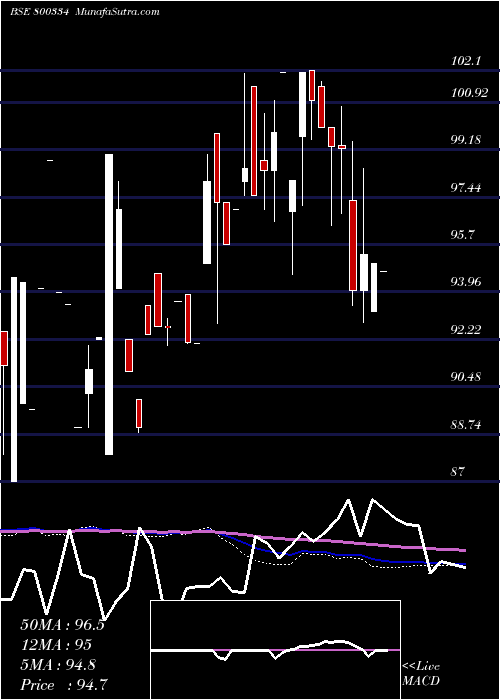Select the Price : 94.7 readout
Screen dimensions: 500x700
(64, 685)
